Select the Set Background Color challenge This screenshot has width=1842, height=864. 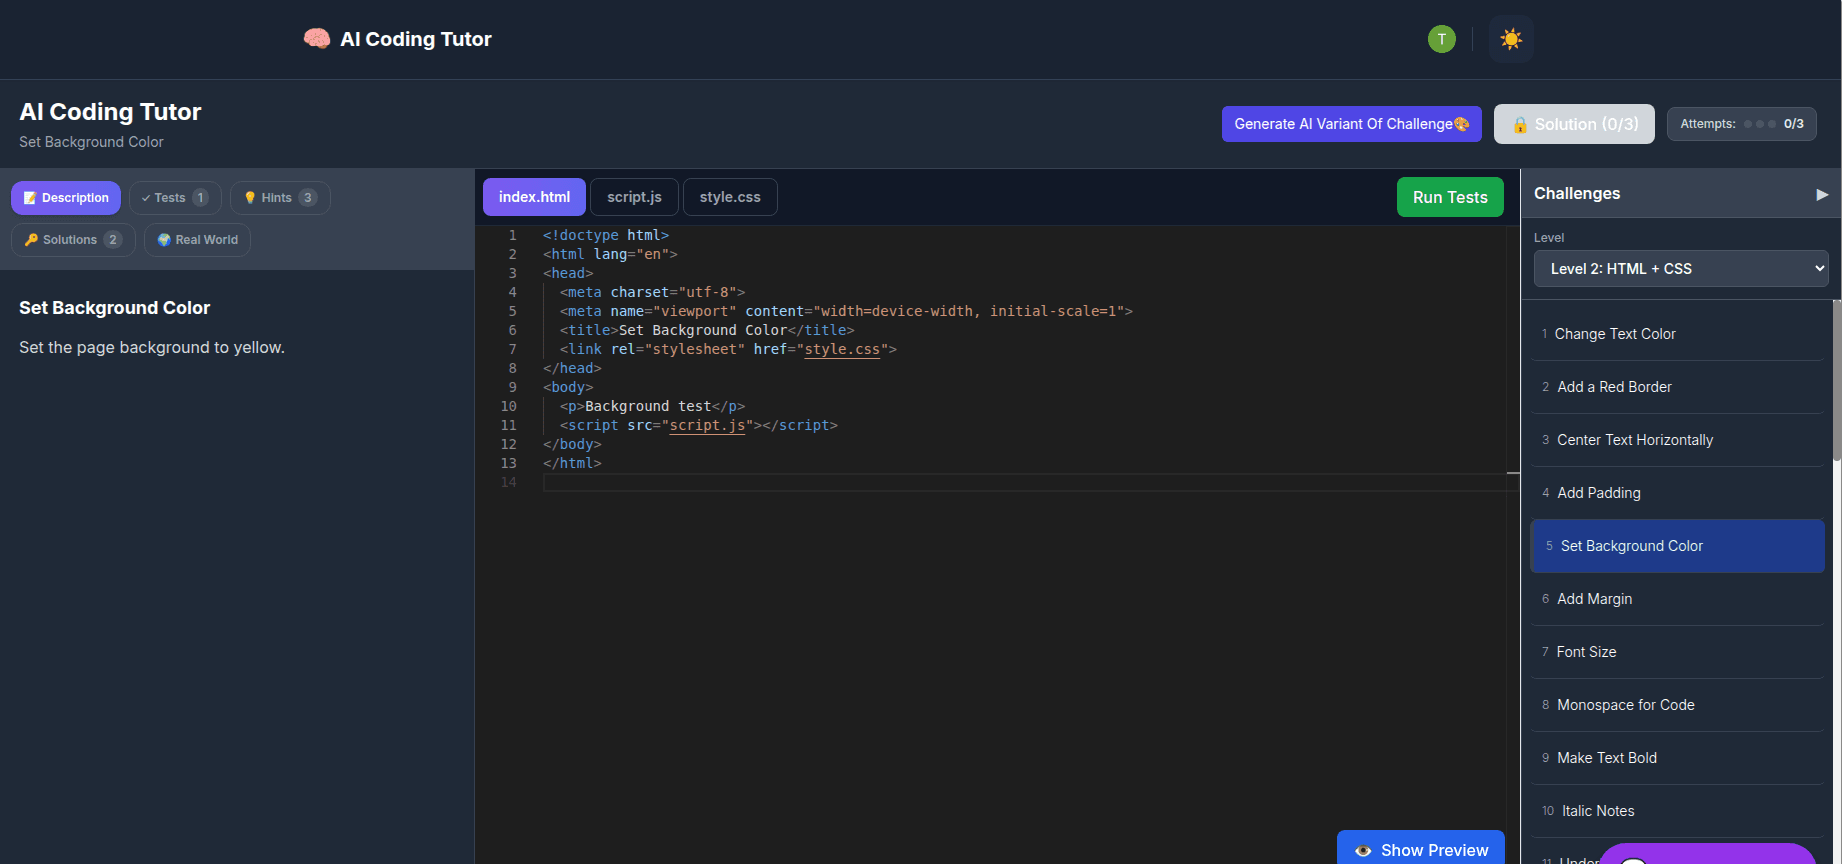point(1678,546)
